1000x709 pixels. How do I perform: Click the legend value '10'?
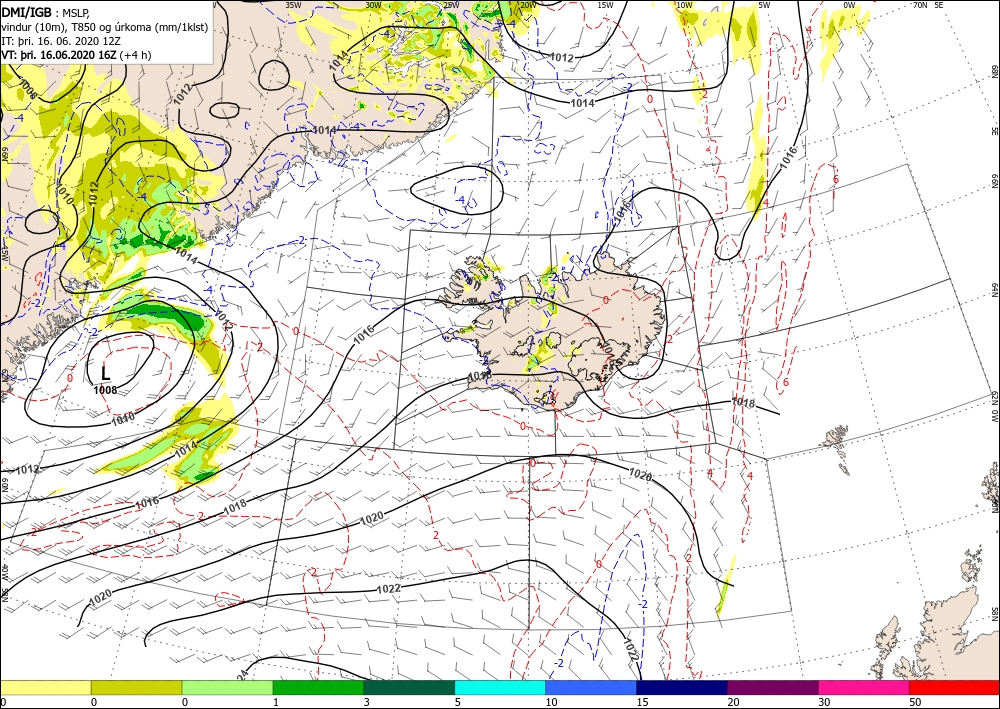[x=551, y=703]
